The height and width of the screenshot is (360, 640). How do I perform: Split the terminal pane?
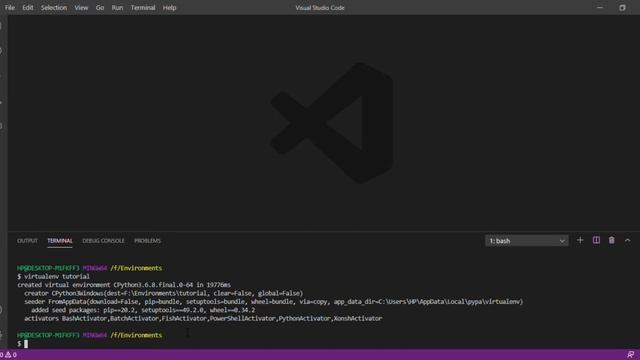click(x=596, y=240)
